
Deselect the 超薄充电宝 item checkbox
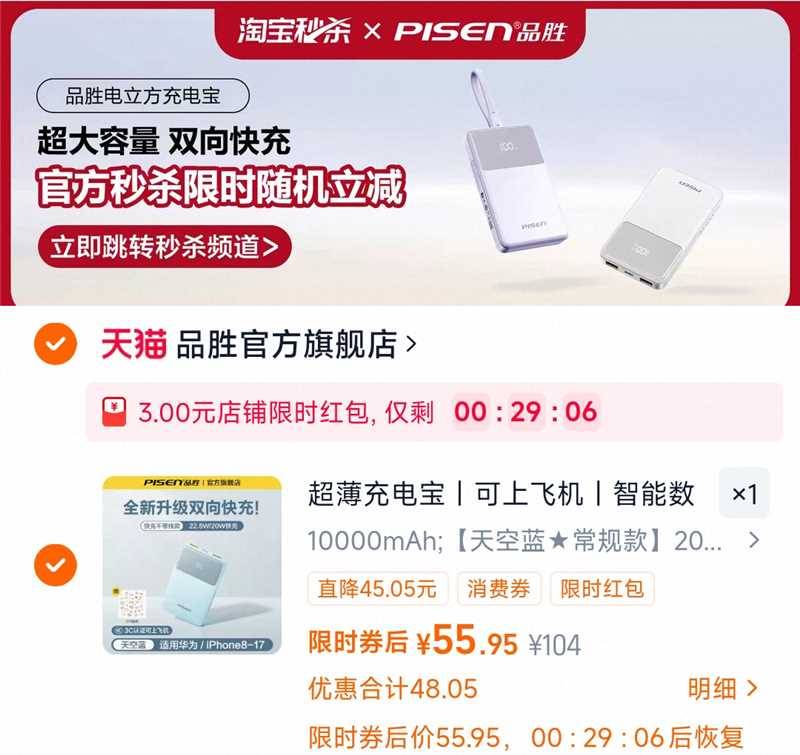point(55,565)
